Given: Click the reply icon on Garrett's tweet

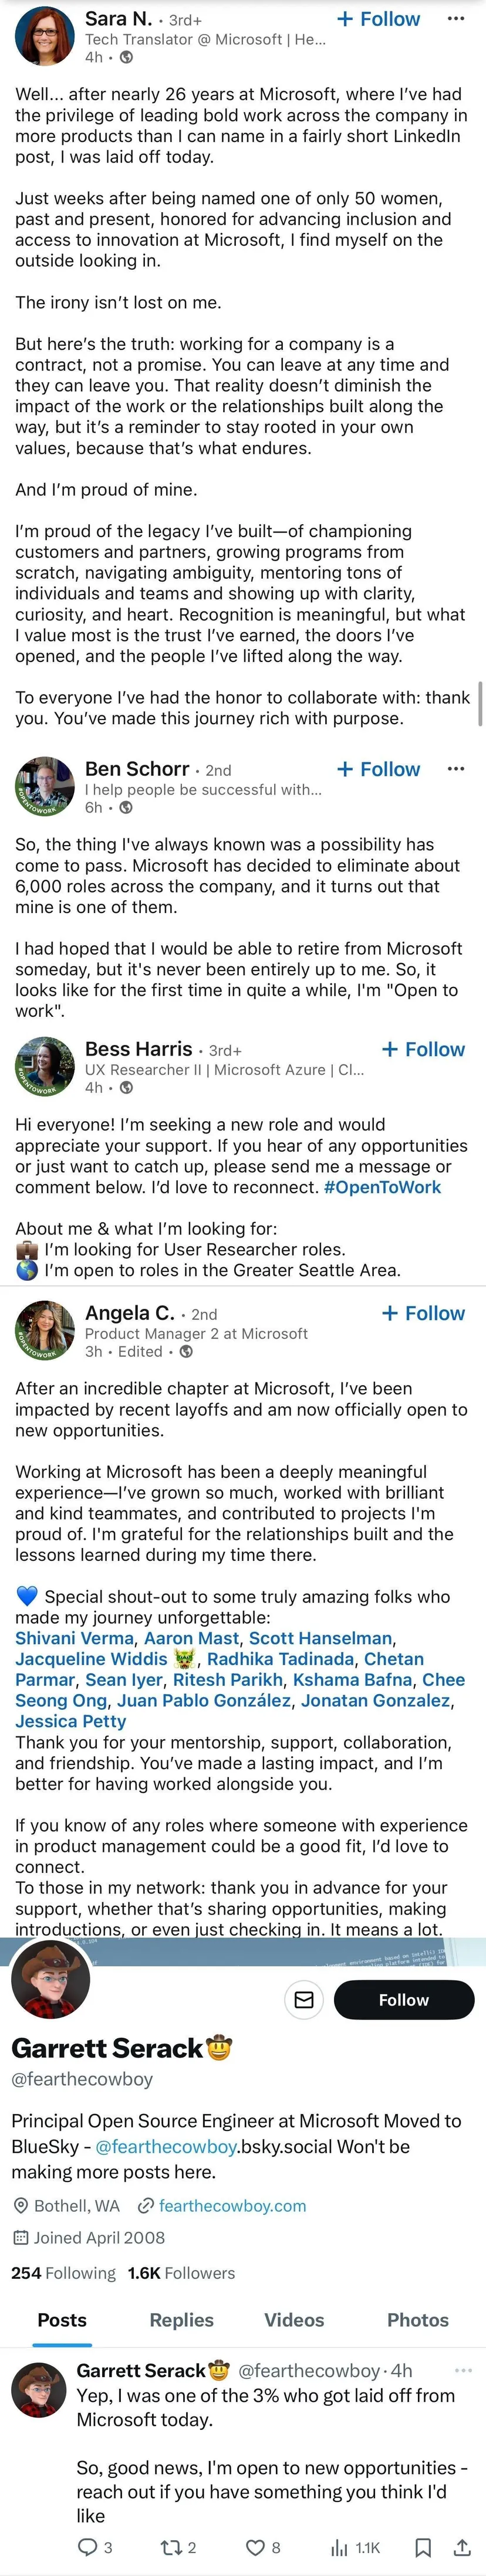Looking at the screenshot, I should pyautogui.click(x=88, y=2547).
